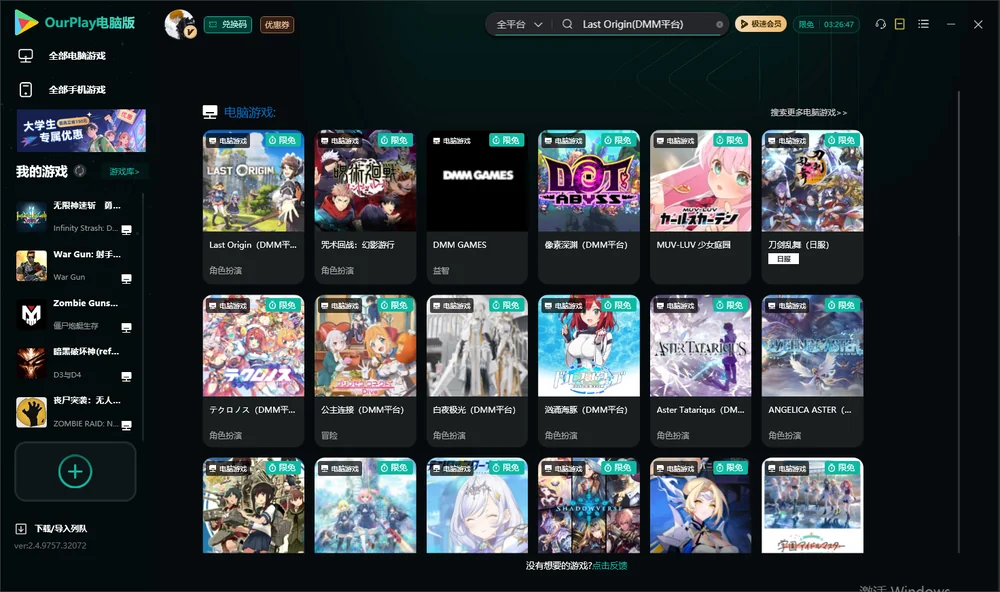The height and width of the screenshot is (592, 1000).
Task: Open the DMM GAMES card
Action: (477, 207)
